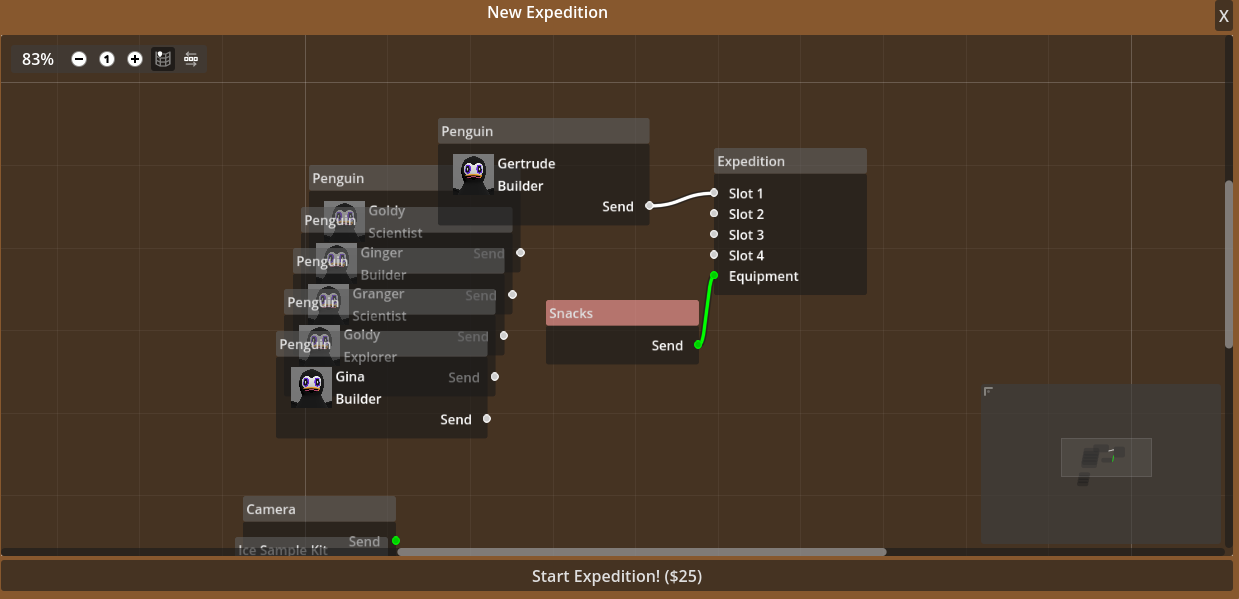
Task: Click the green Equipment input port
Action: 714,276
